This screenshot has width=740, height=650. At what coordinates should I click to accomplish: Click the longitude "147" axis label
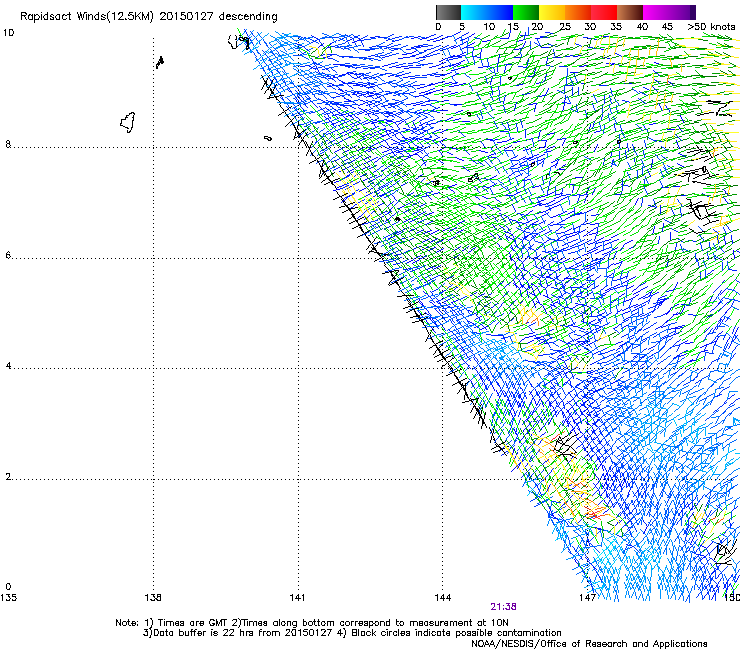tap(588, 598)
